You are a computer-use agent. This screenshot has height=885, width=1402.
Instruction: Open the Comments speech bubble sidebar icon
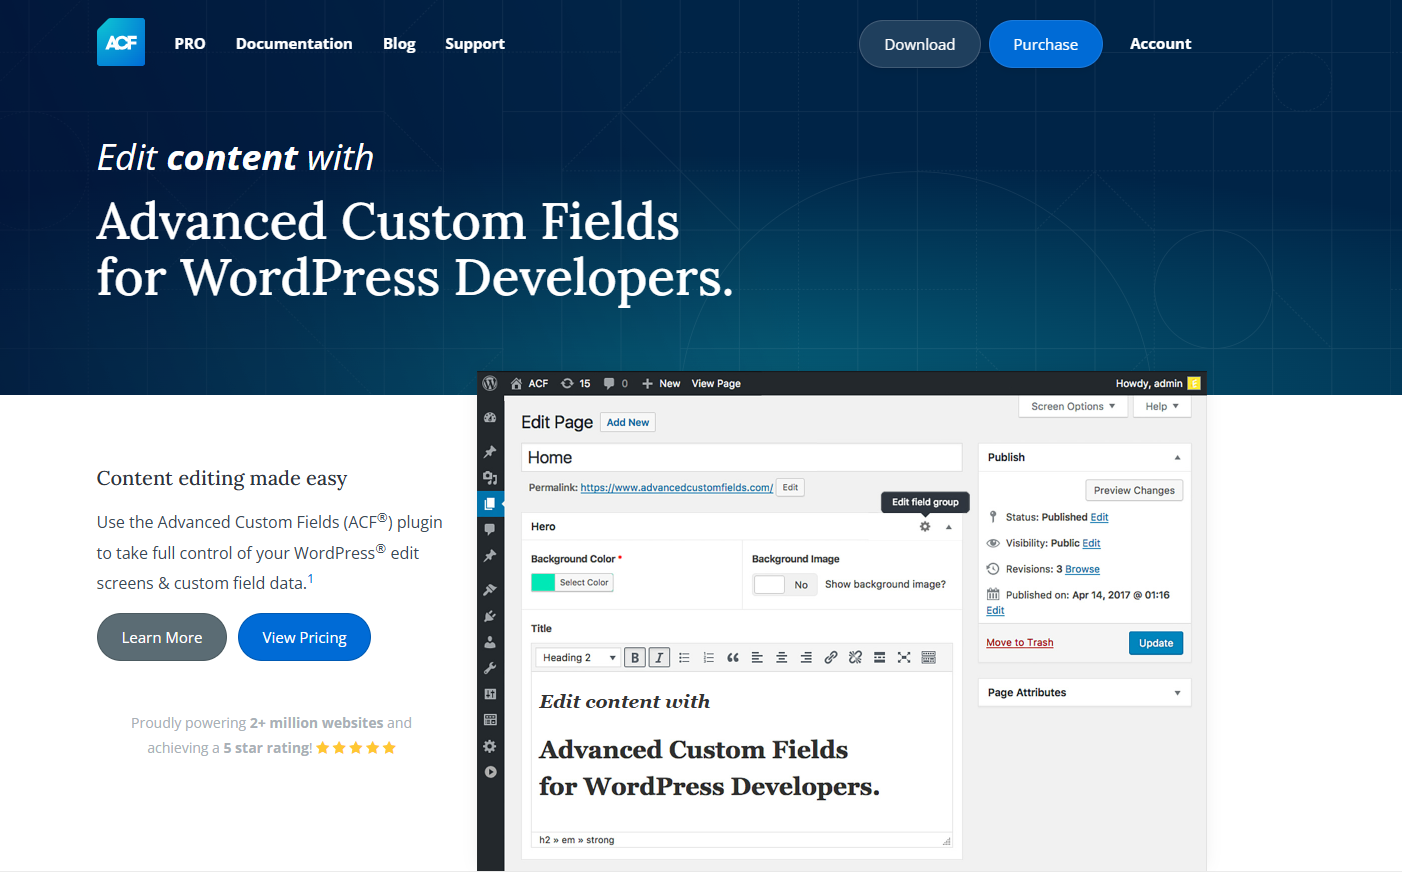pyautogui.click(x=490, y=529)
